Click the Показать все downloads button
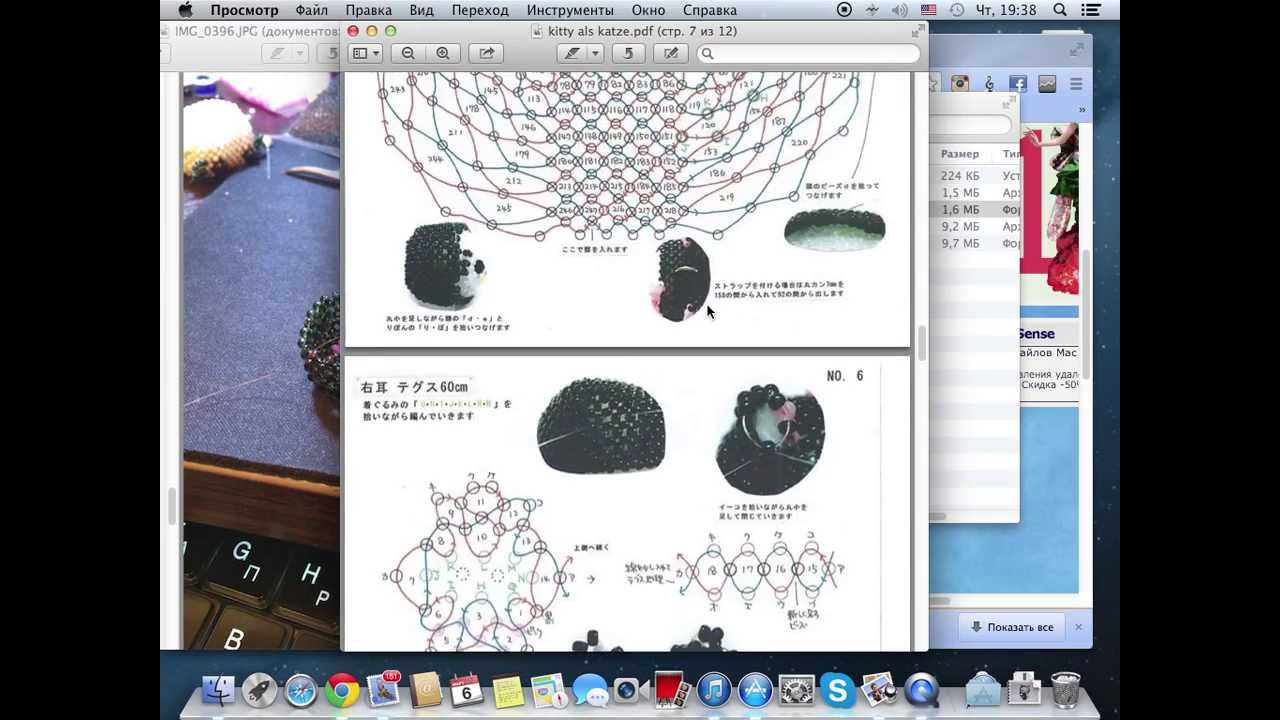 1010,627
